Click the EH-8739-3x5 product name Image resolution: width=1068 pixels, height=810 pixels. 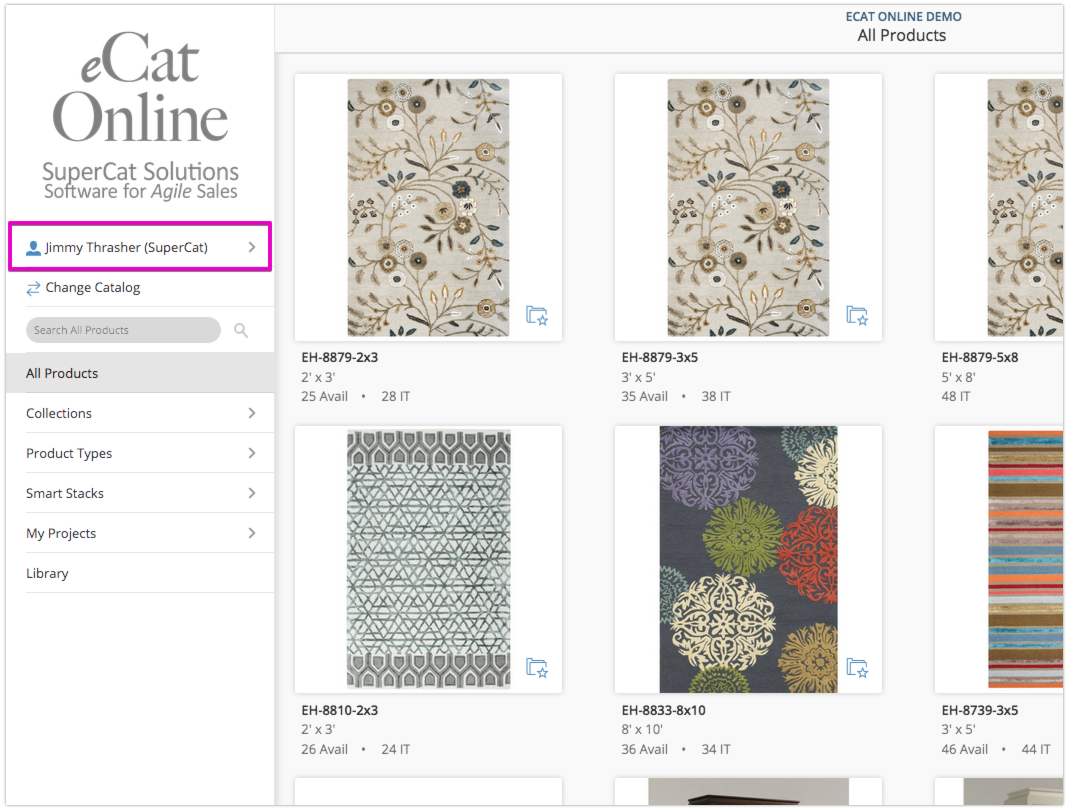point(980,711)
